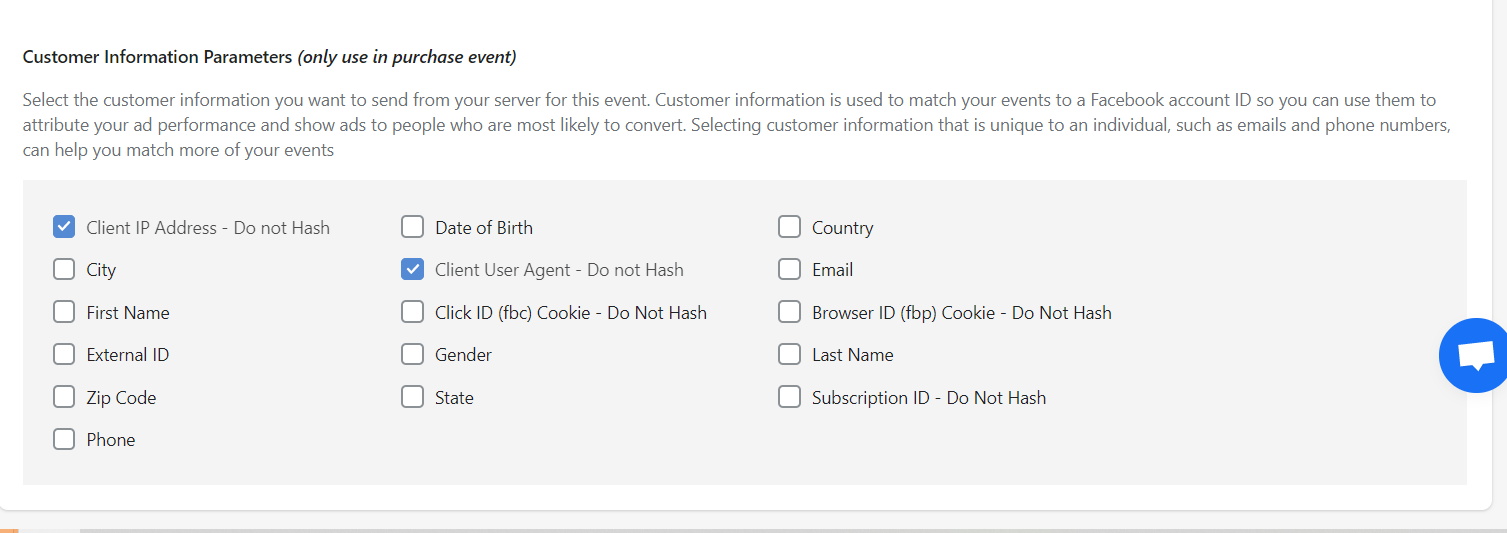
Task: Open the blue chat support bubble
Action: (x=1474, y=355)
